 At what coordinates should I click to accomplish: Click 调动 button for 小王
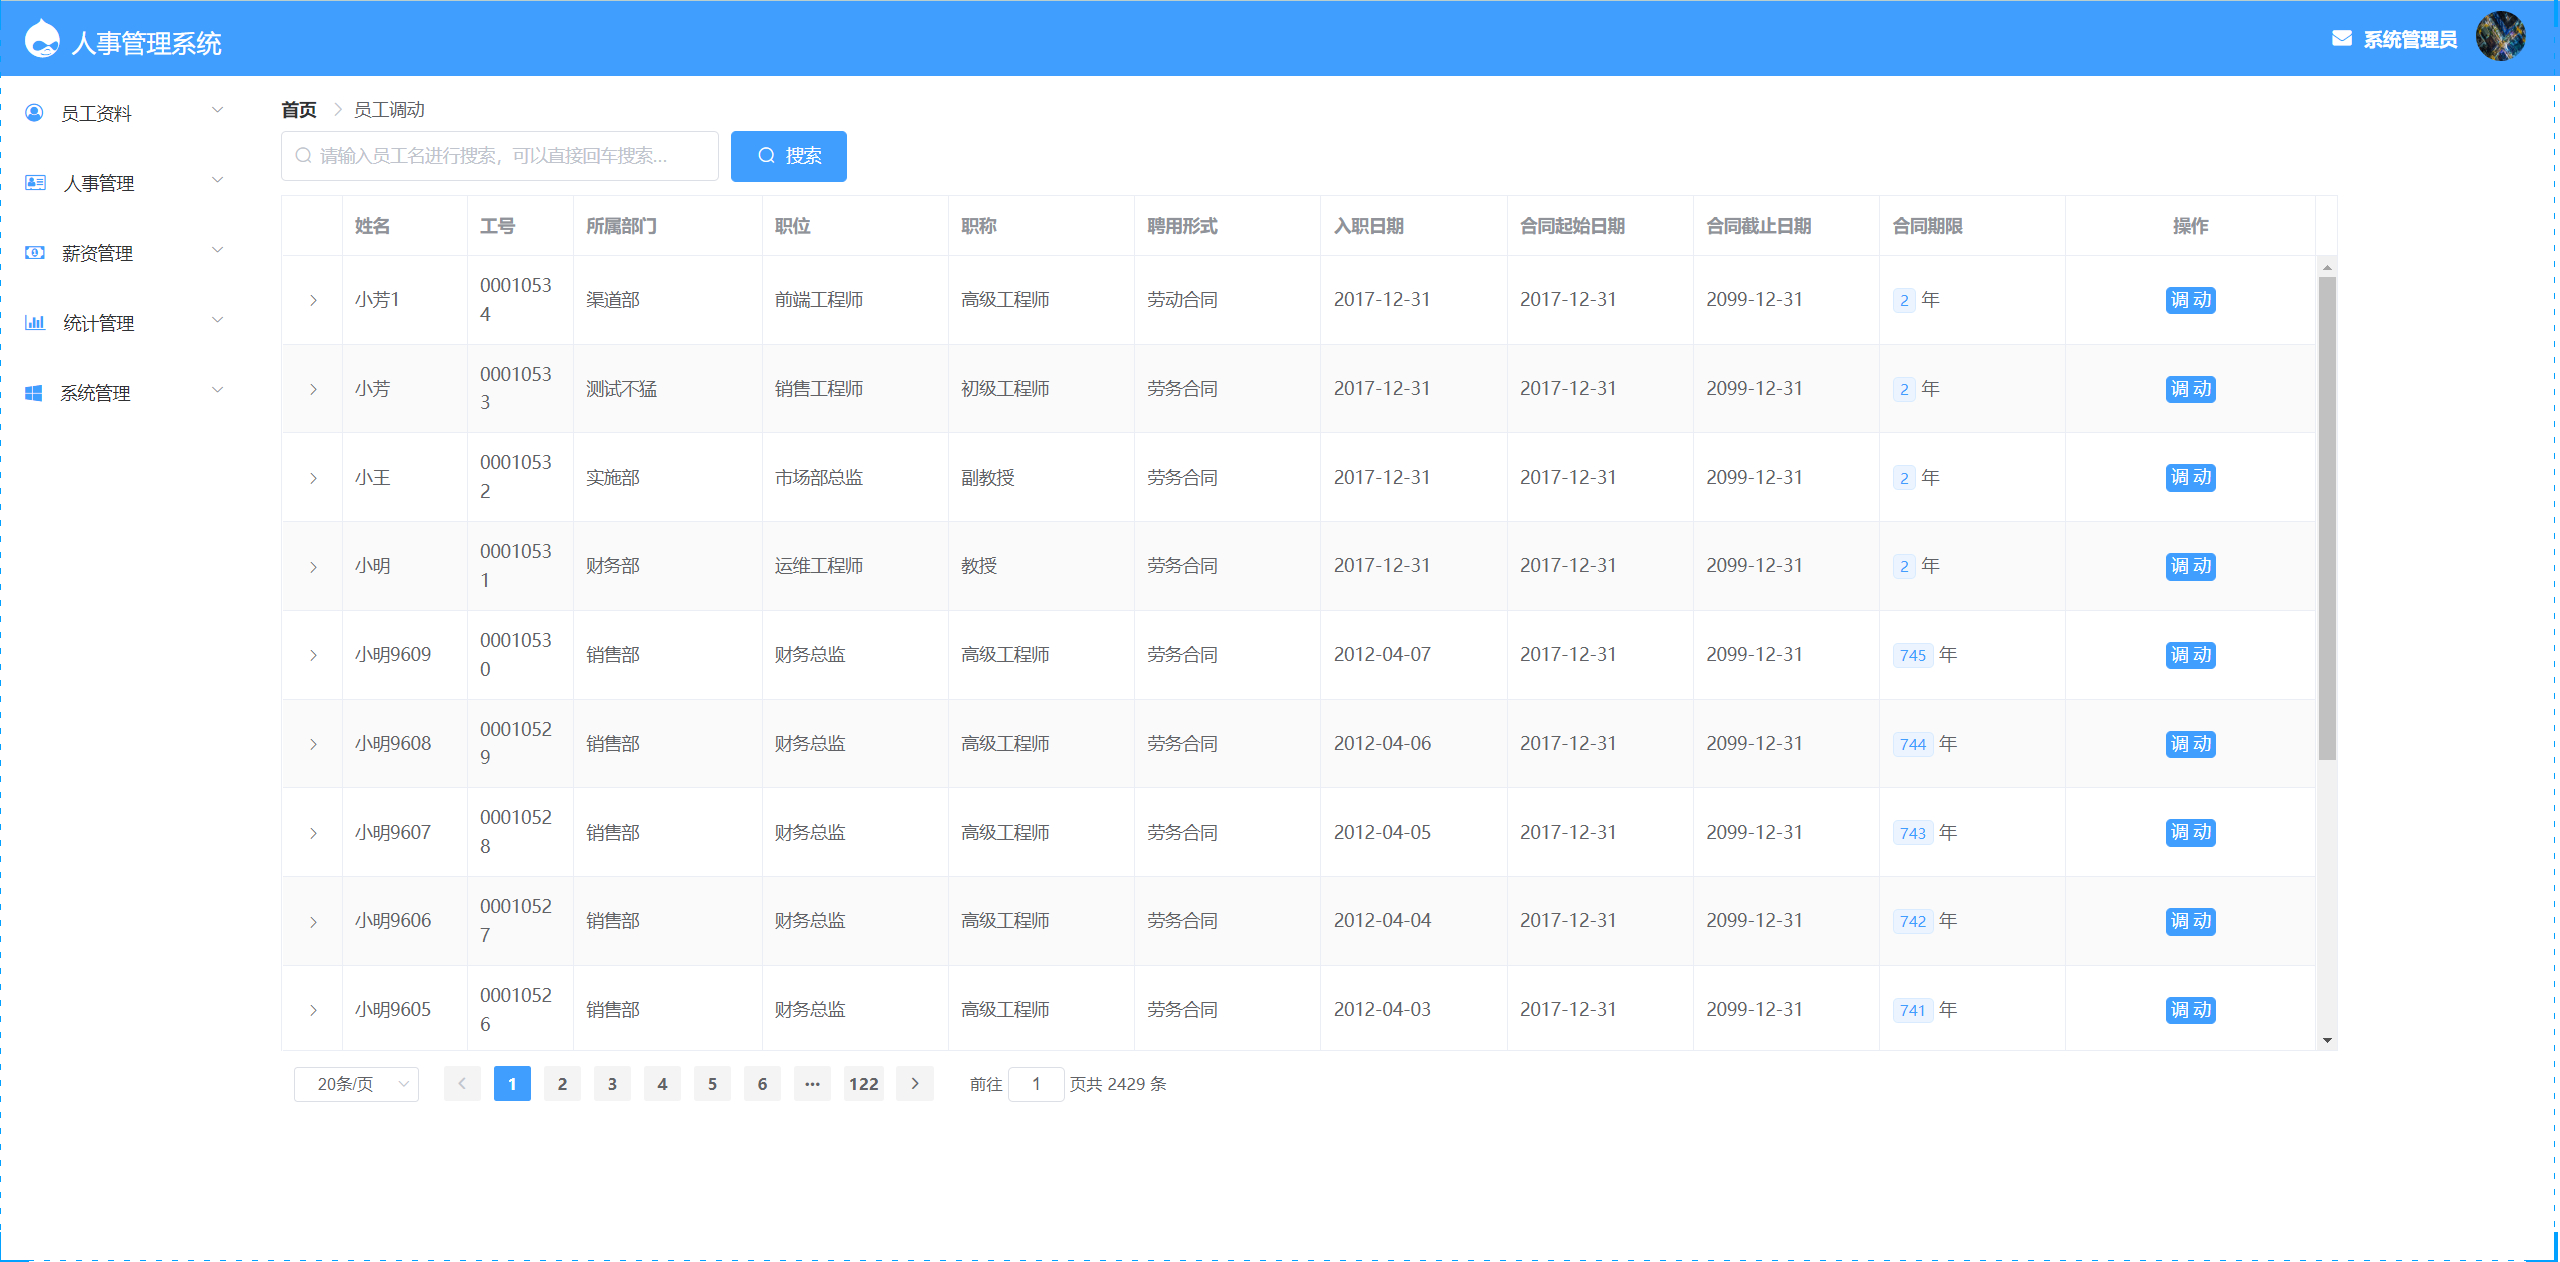click(x=2189, y=478)
